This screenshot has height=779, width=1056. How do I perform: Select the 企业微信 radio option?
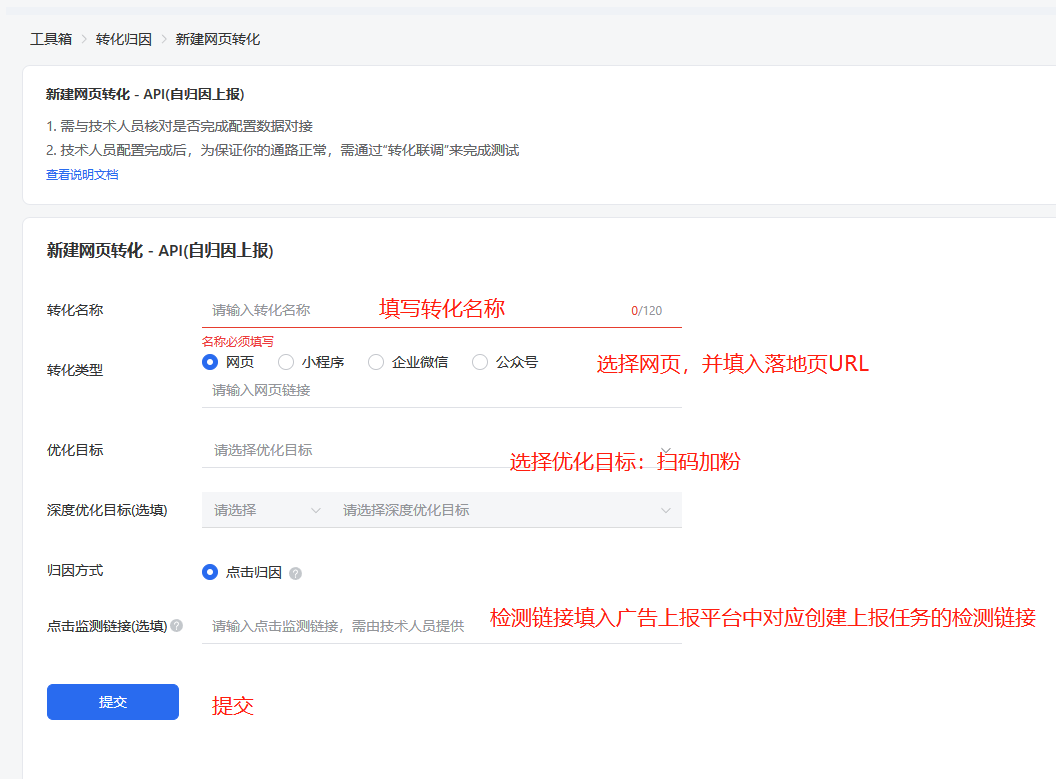pyautogui.click(x=376, y=362)
